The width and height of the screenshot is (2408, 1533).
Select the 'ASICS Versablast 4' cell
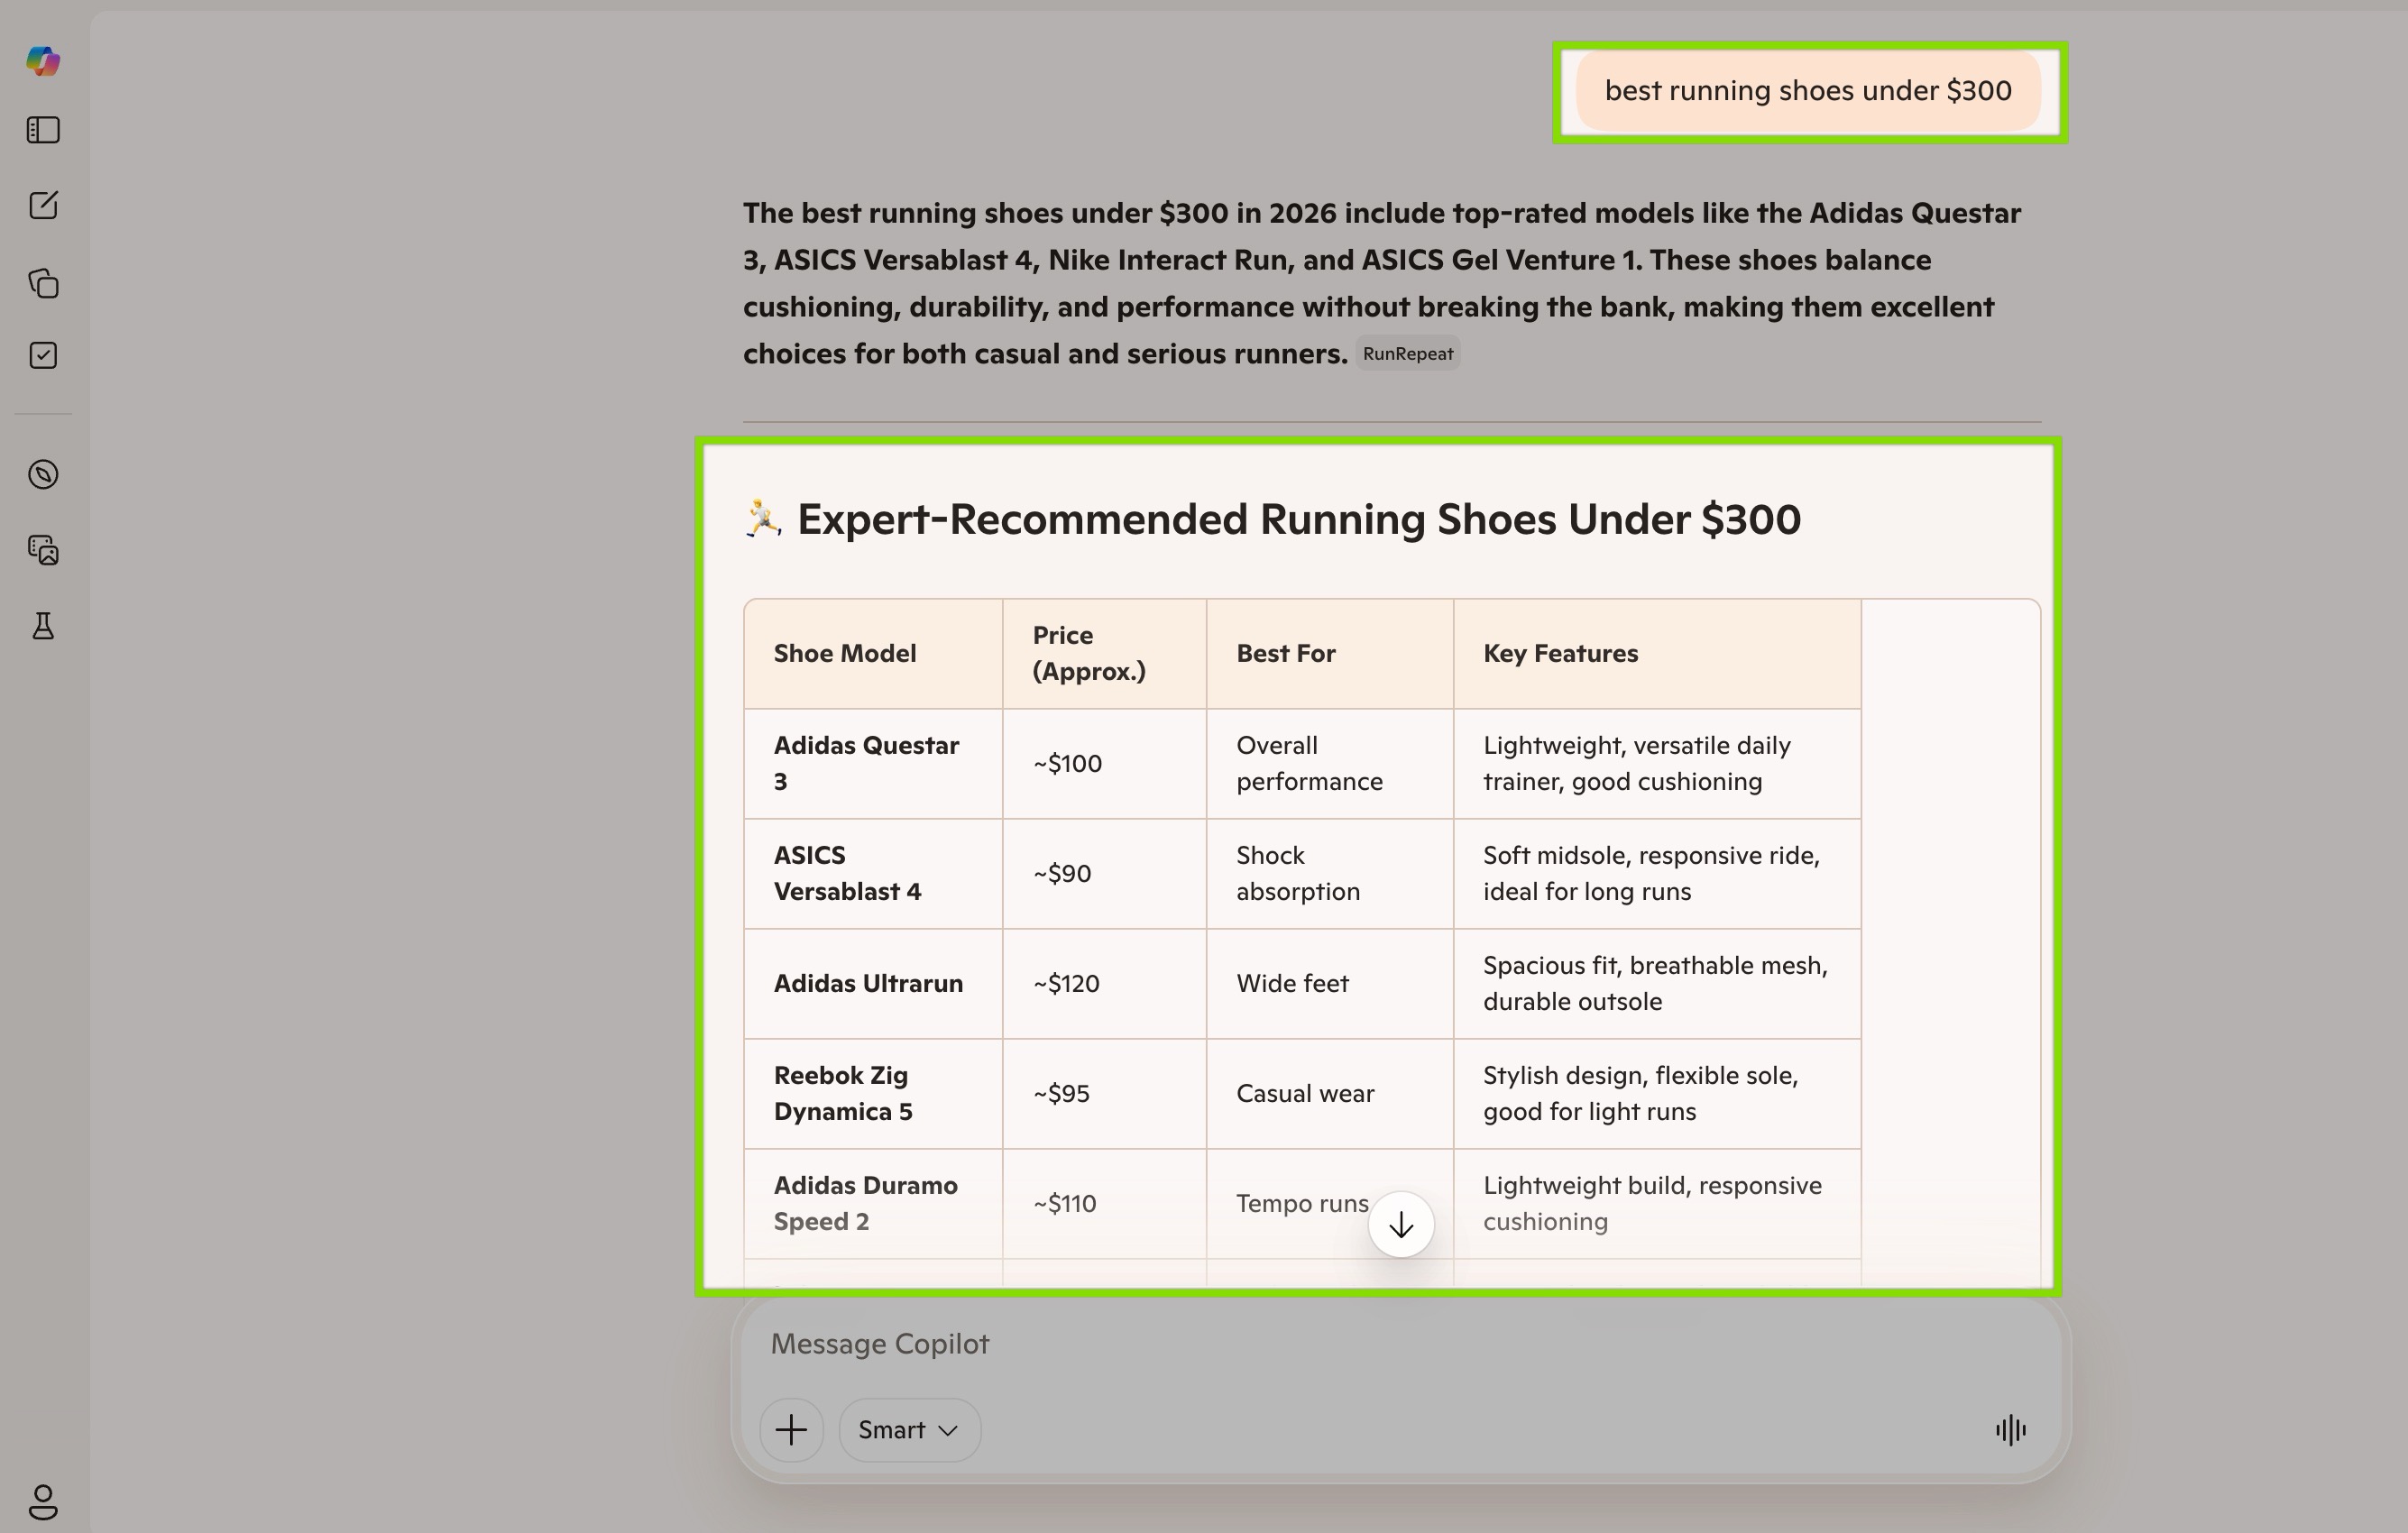[873, 874]
